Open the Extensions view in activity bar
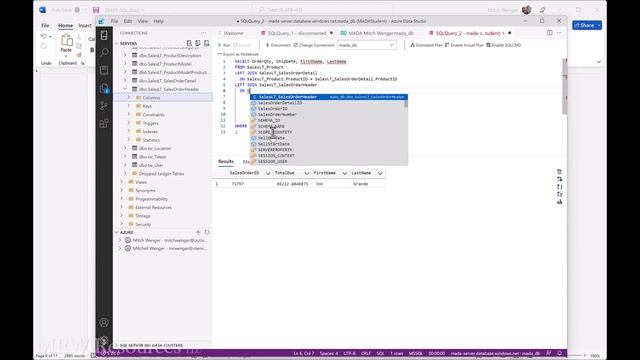Image resolution: width=640 pixels, height=360 pixels. click(x=104, y=123)
